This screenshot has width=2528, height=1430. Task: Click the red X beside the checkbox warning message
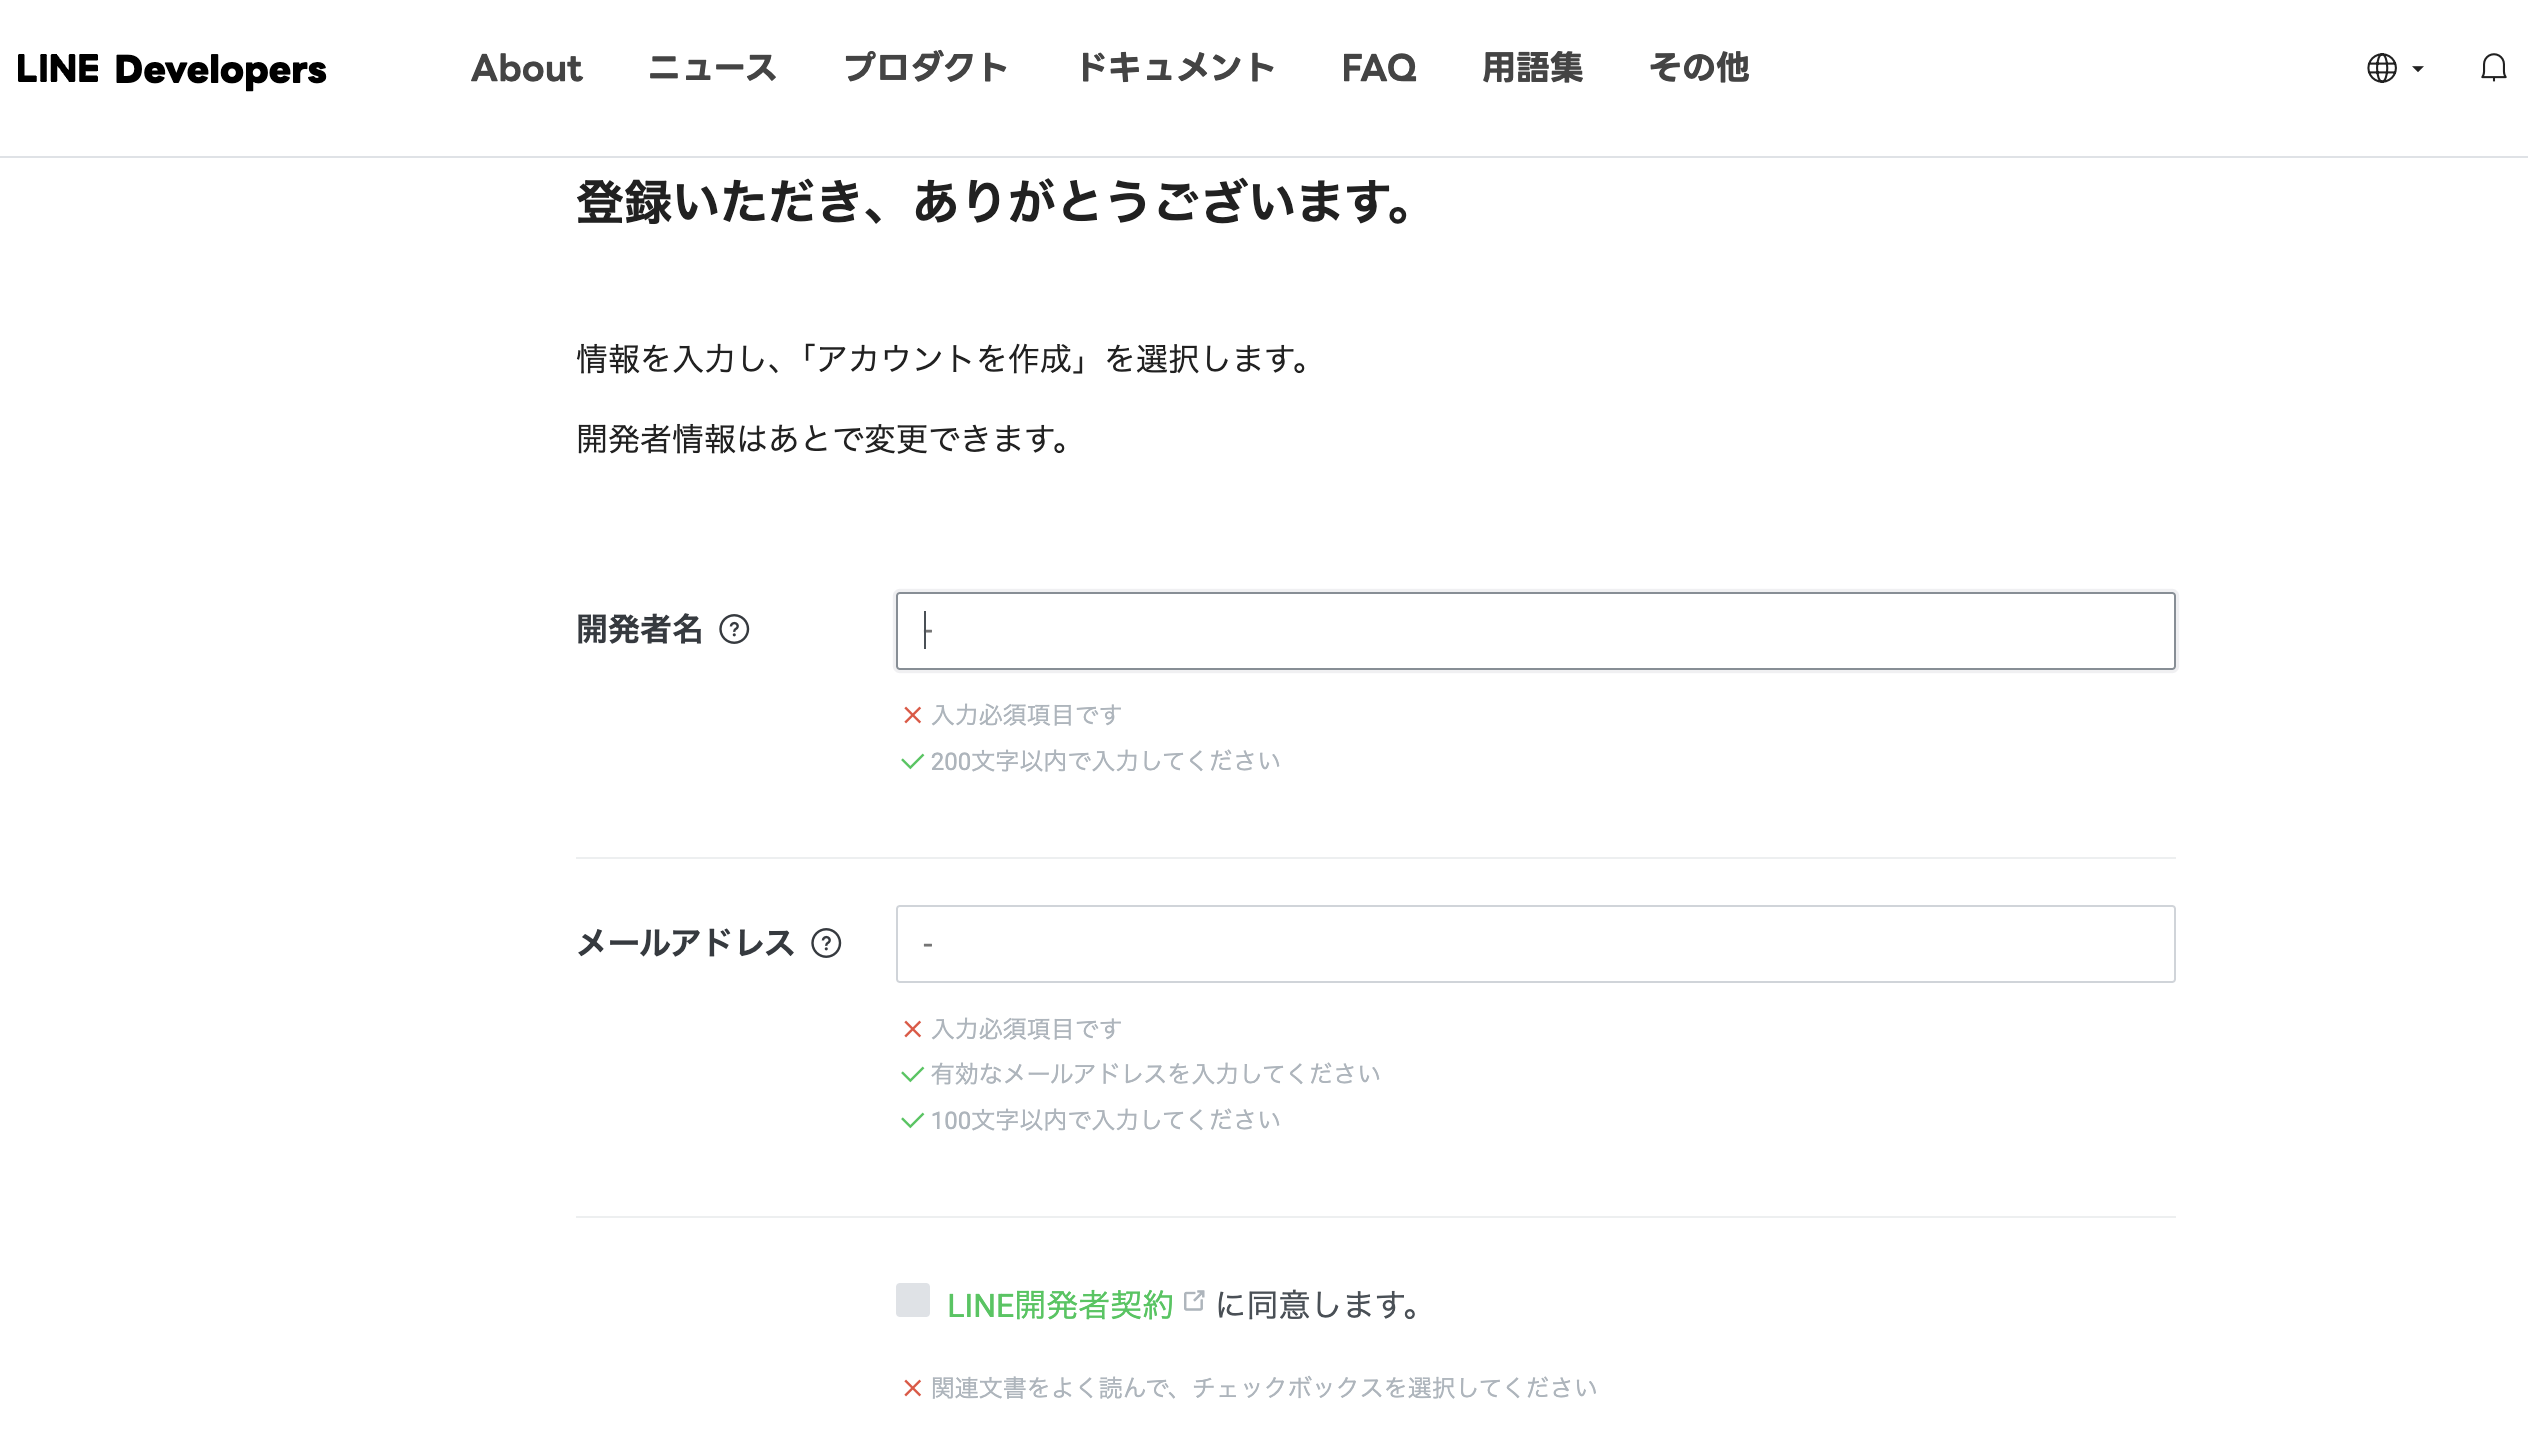[911, 1388]
